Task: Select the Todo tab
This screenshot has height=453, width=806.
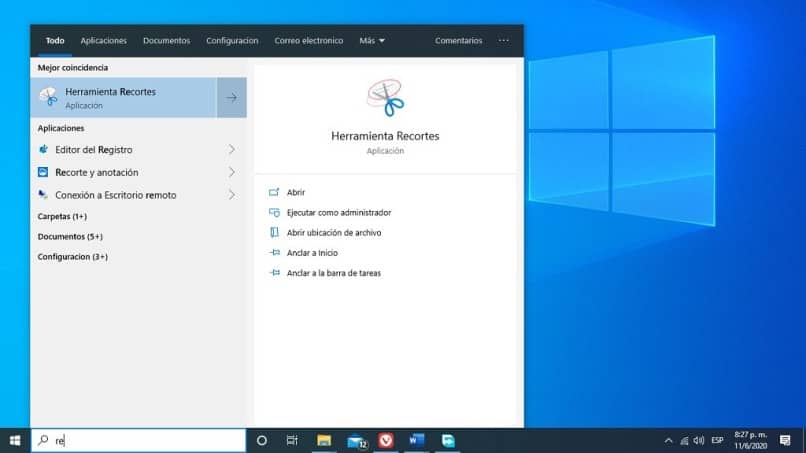Action: pos(55,41)
